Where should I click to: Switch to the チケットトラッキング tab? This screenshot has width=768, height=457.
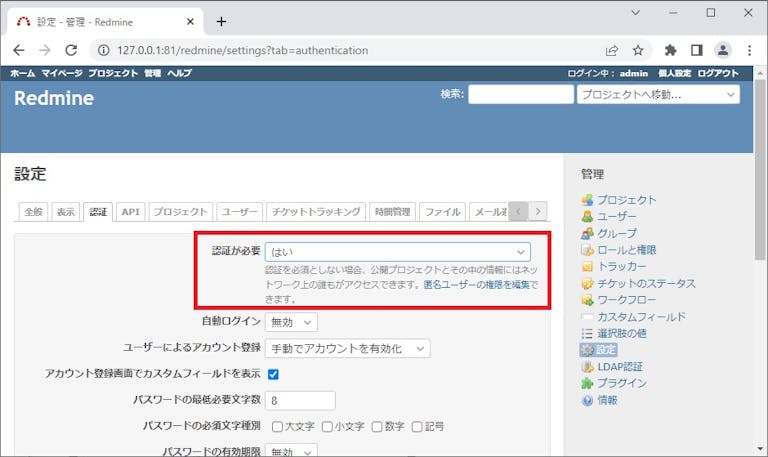point(316,212)
